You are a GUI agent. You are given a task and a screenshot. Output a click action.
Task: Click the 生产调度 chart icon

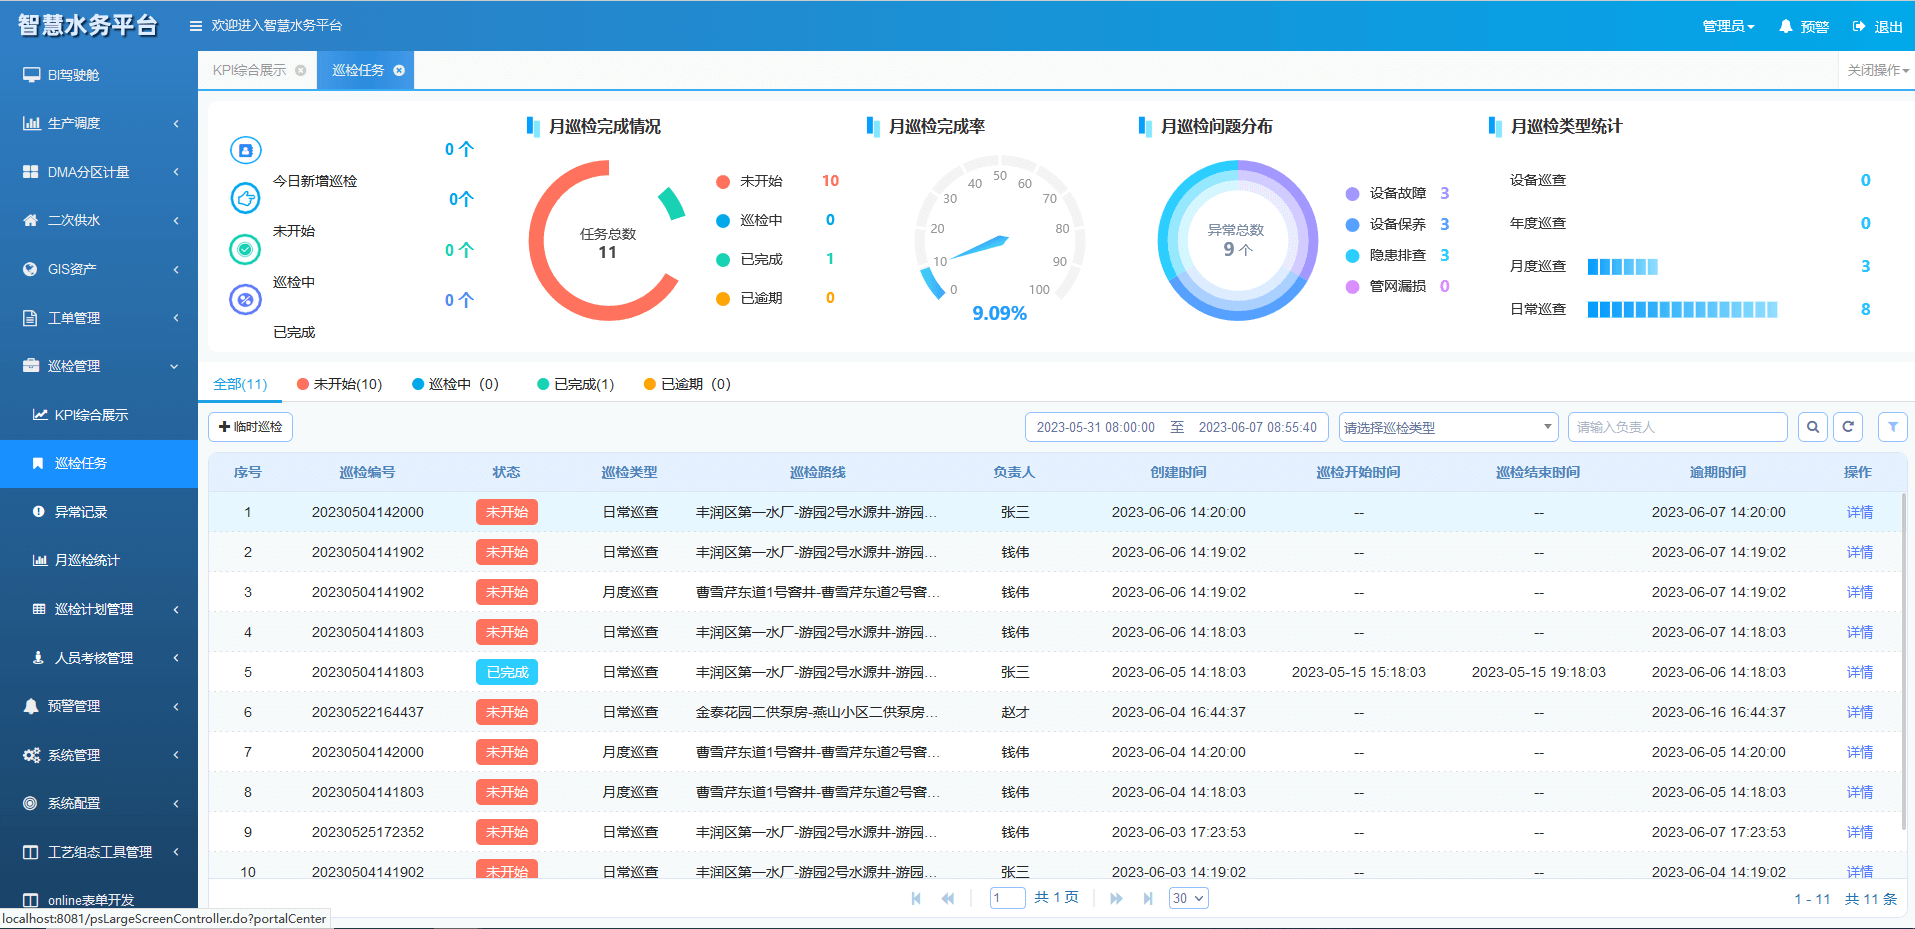31,123
